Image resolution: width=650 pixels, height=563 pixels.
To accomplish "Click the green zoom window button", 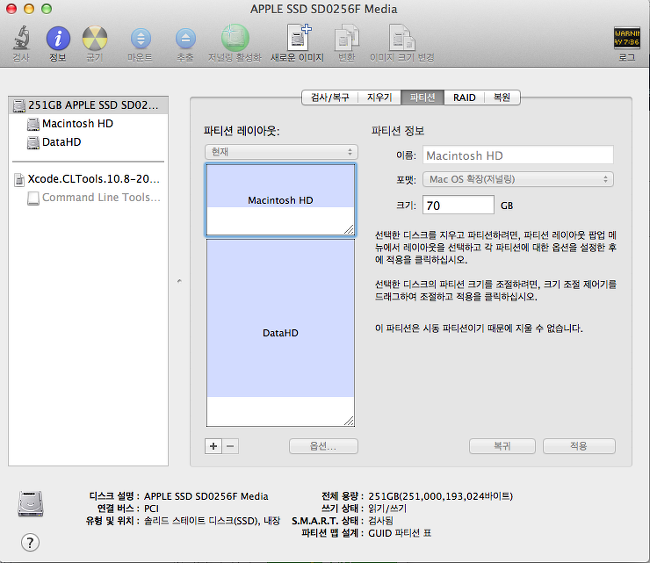I will point(47,9).
